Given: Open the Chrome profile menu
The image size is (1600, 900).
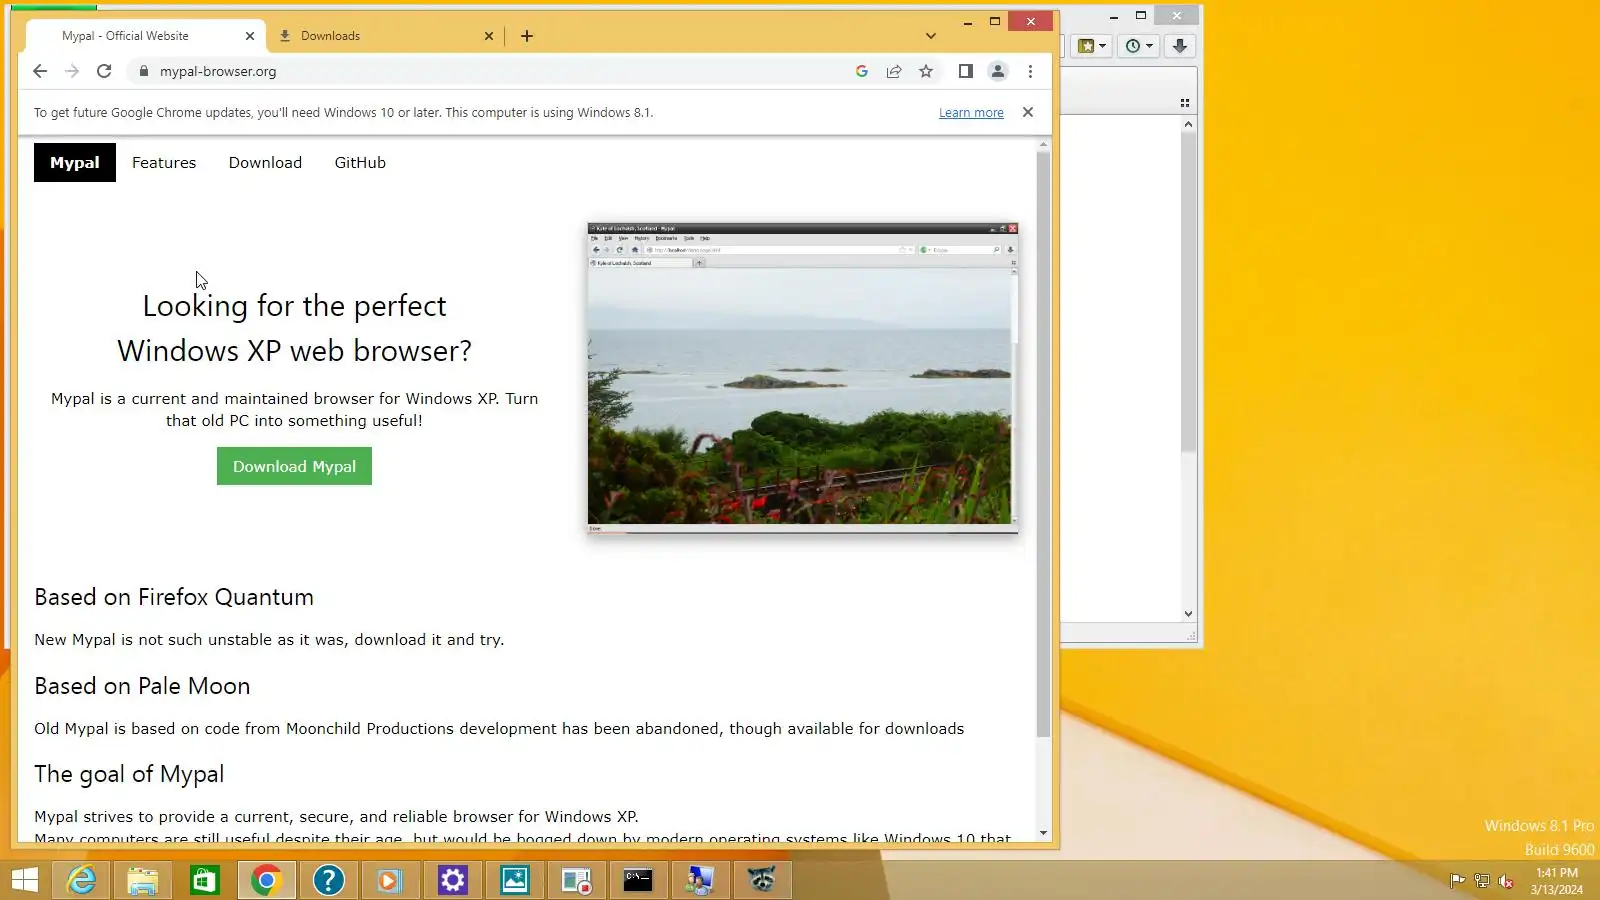Looking at the screenshot, I should tap(997, 71).
